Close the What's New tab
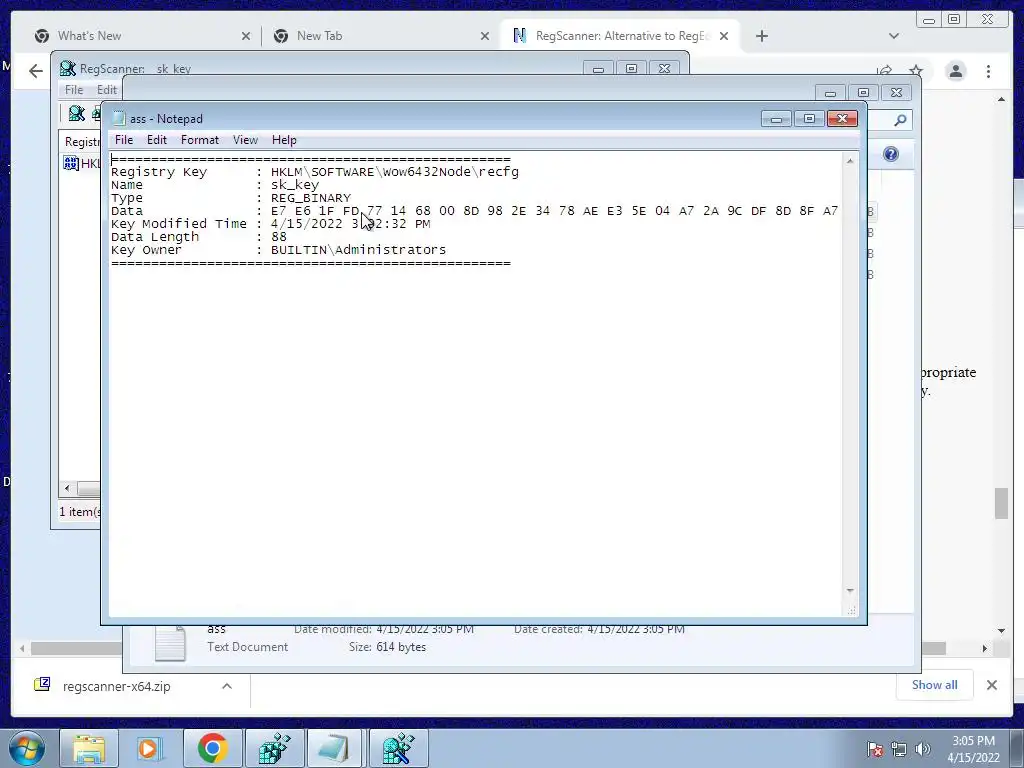1024x768 pixels. (246, 36)
